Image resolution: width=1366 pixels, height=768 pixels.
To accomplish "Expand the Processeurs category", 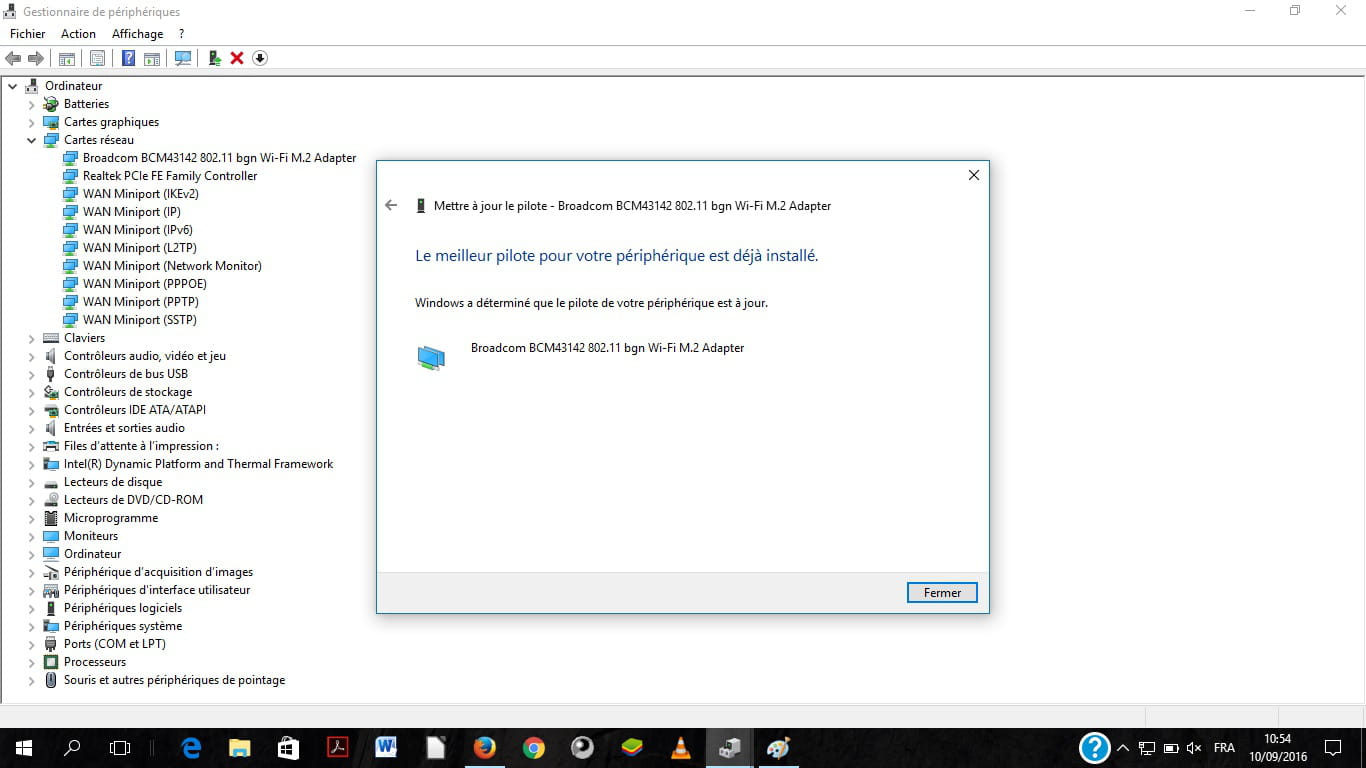I will coord(32,662).
